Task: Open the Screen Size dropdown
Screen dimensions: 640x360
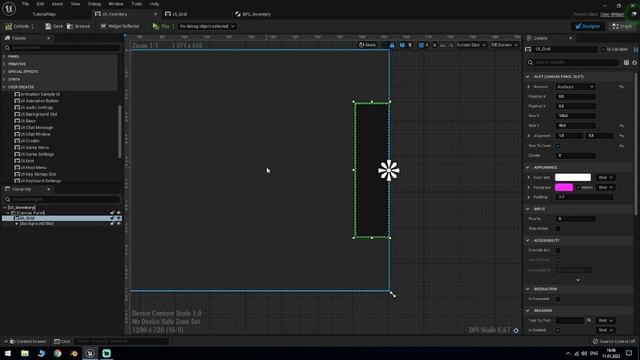Action: (471, 45)
